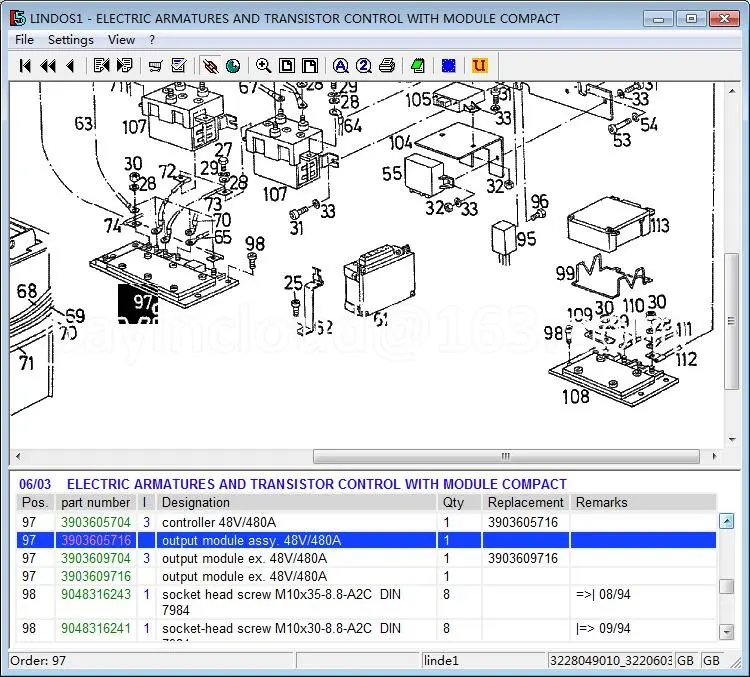Select part number 3903605704
This screenshot has height=677, width=750.
[96, 522]
